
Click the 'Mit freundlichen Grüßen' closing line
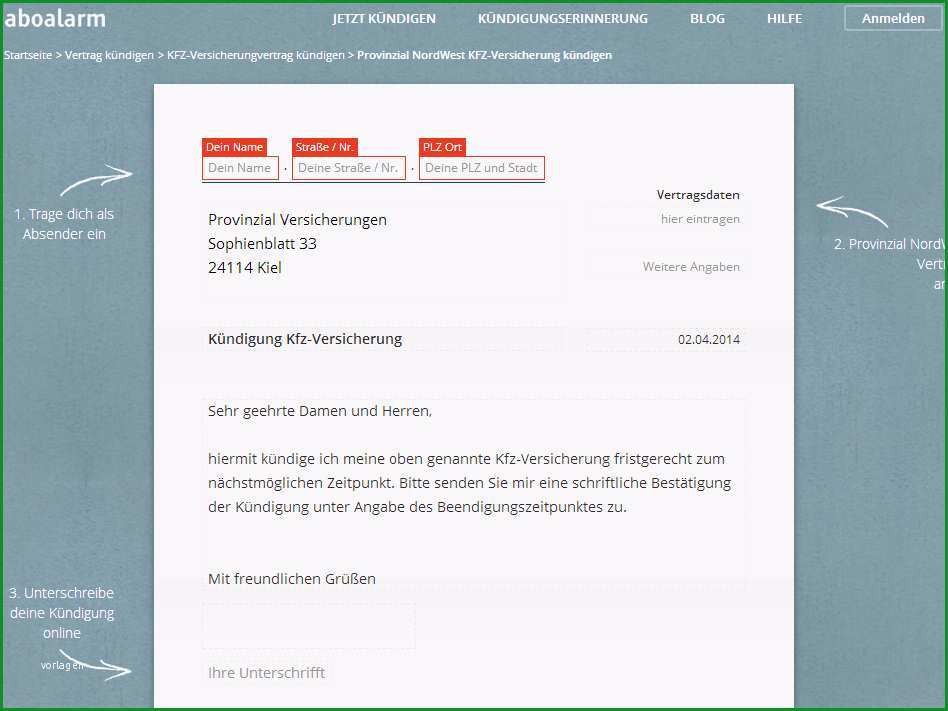tap(291, 579)
